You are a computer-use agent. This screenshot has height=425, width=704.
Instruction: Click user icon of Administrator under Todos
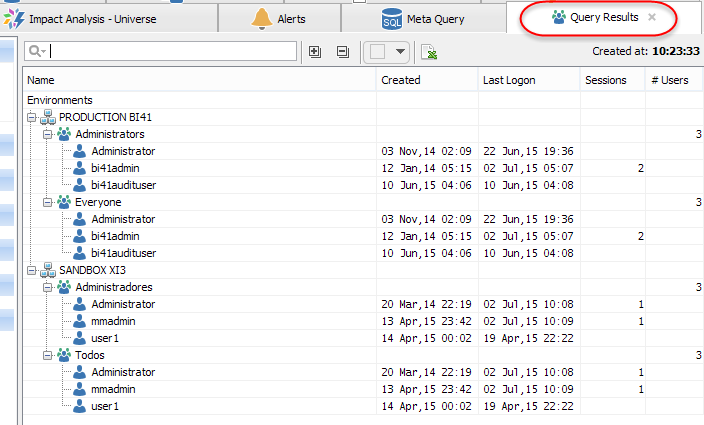click(79, 372)
